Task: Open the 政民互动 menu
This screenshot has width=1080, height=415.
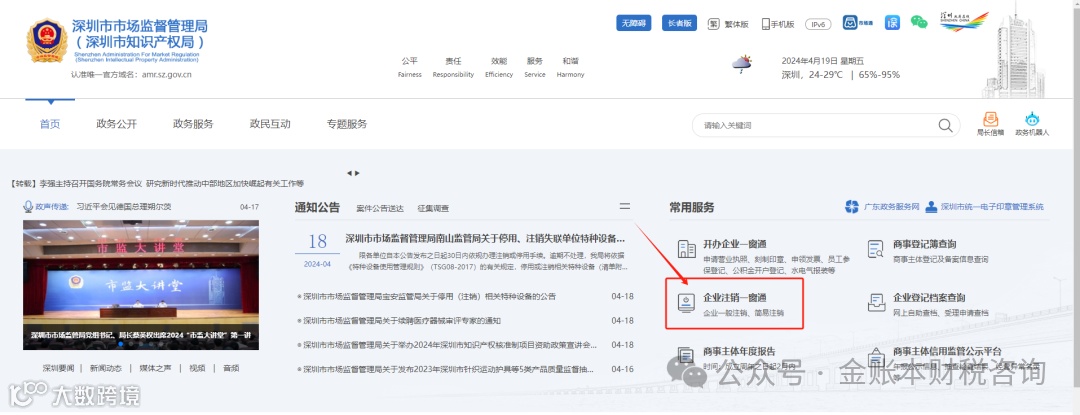Action: [x=270, y=124]
